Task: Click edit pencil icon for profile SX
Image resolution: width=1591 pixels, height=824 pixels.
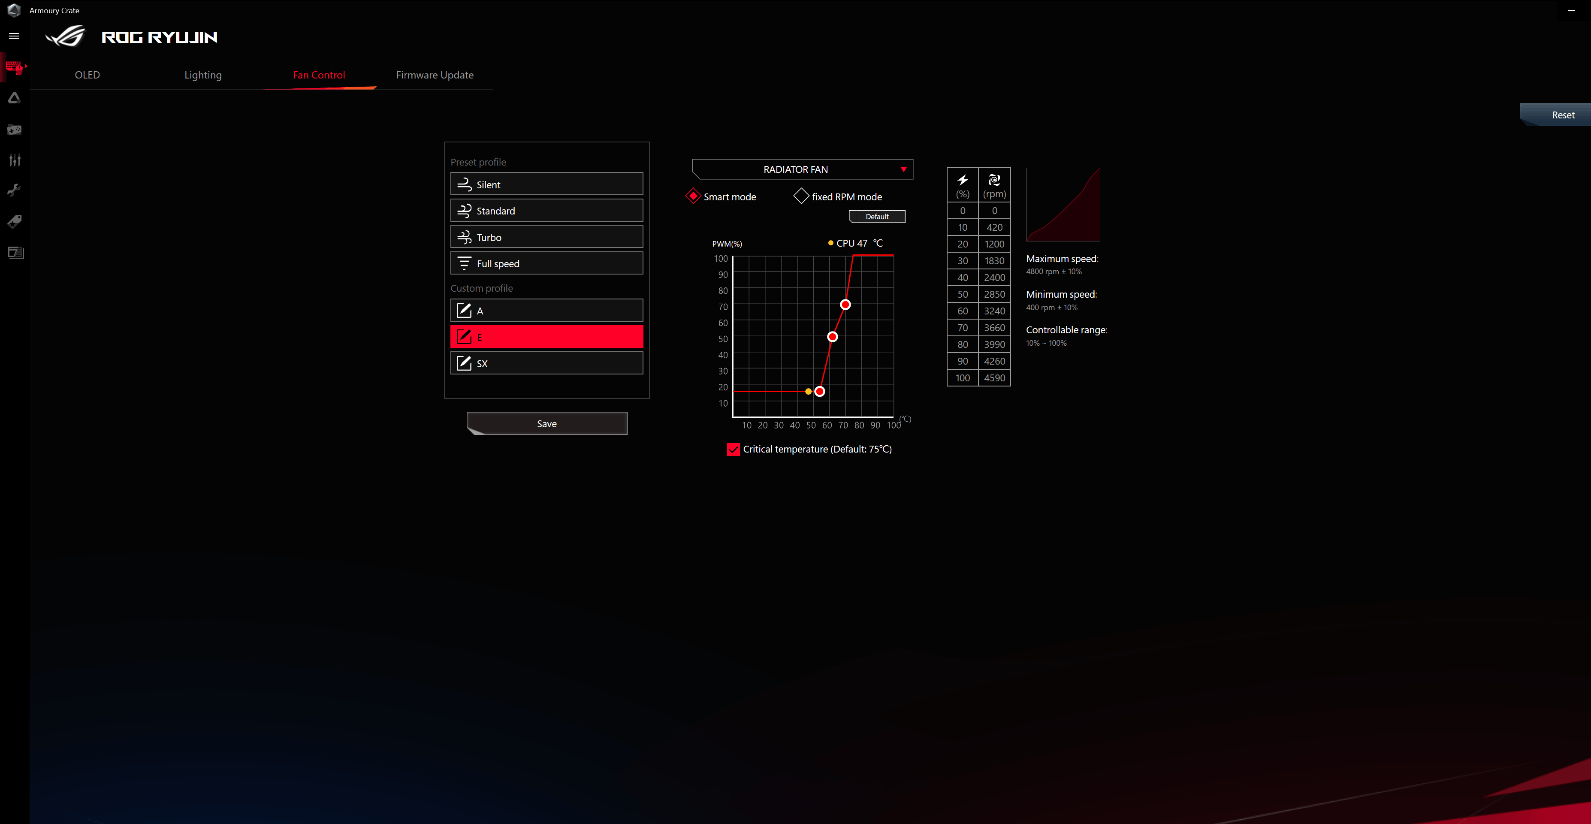Action: 464,363
